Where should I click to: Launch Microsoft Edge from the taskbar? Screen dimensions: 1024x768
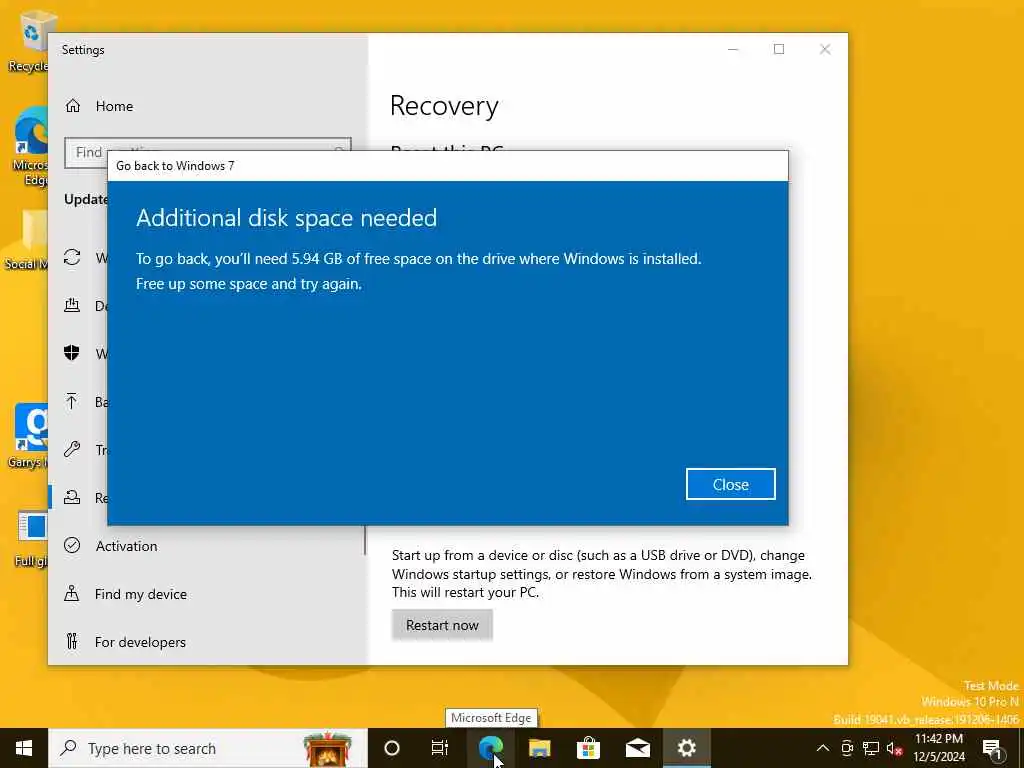pos(490,748)
